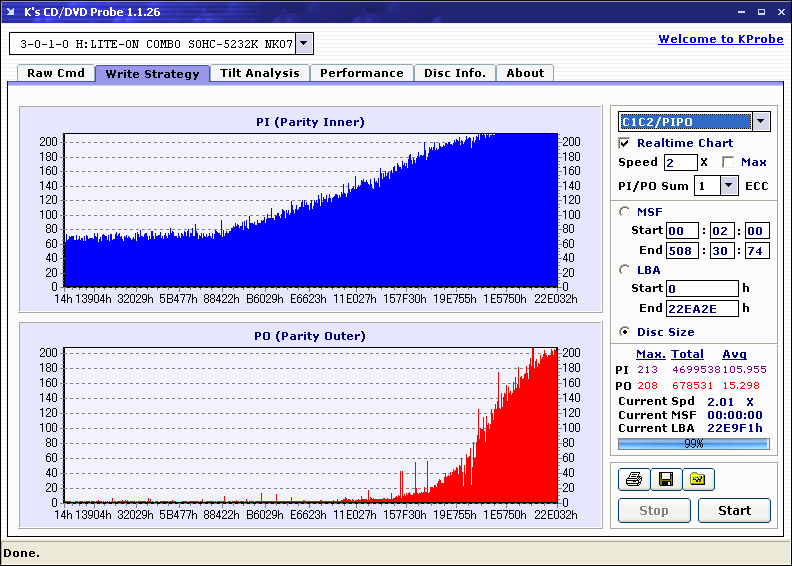
Task: Click the PI Avg value 105.955
Action: point(745,370)
